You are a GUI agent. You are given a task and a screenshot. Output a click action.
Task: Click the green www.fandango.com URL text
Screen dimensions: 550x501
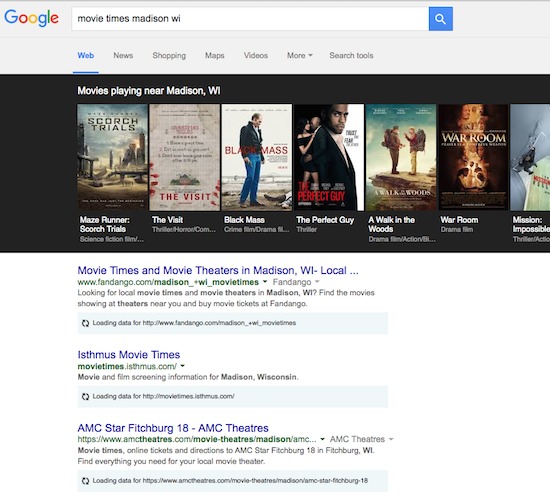coord(168,282)
